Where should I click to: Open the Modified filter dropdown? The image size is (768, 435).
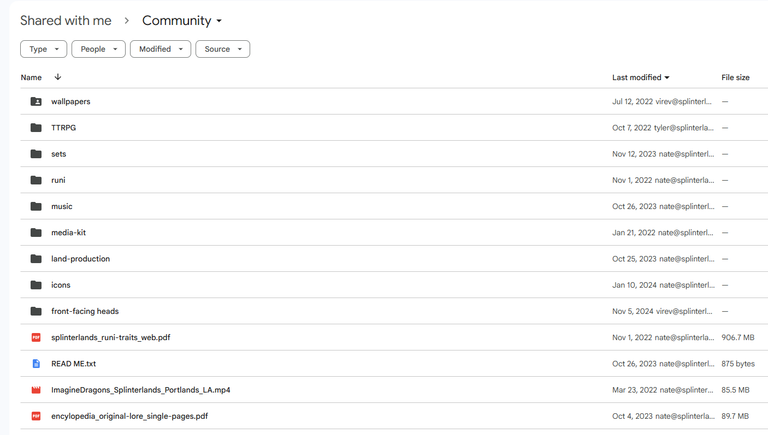pyautogui.click(x=161, y=49)
